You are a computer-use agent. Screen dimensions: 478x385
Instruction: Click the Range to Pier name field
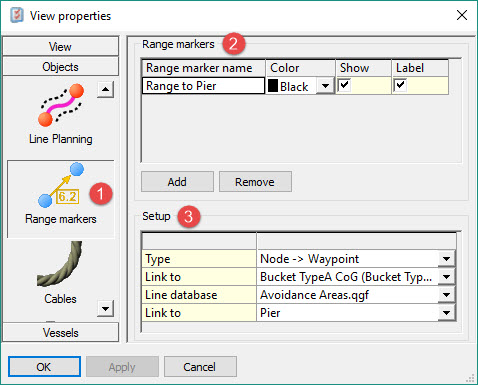(x=203, y=86)
